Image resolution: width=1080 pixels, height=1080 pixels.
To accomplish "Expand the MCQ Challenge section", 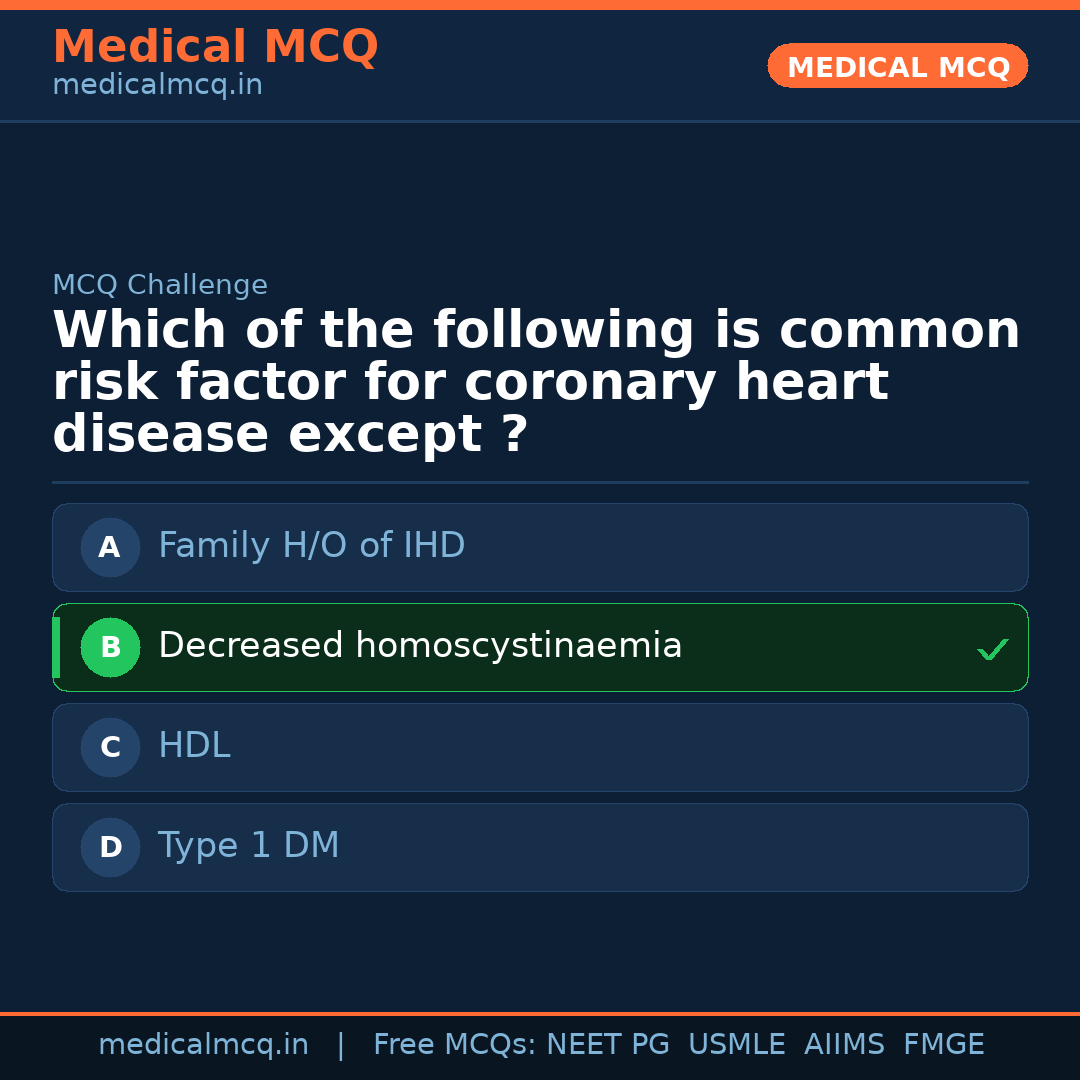I will tap(160, 284).
